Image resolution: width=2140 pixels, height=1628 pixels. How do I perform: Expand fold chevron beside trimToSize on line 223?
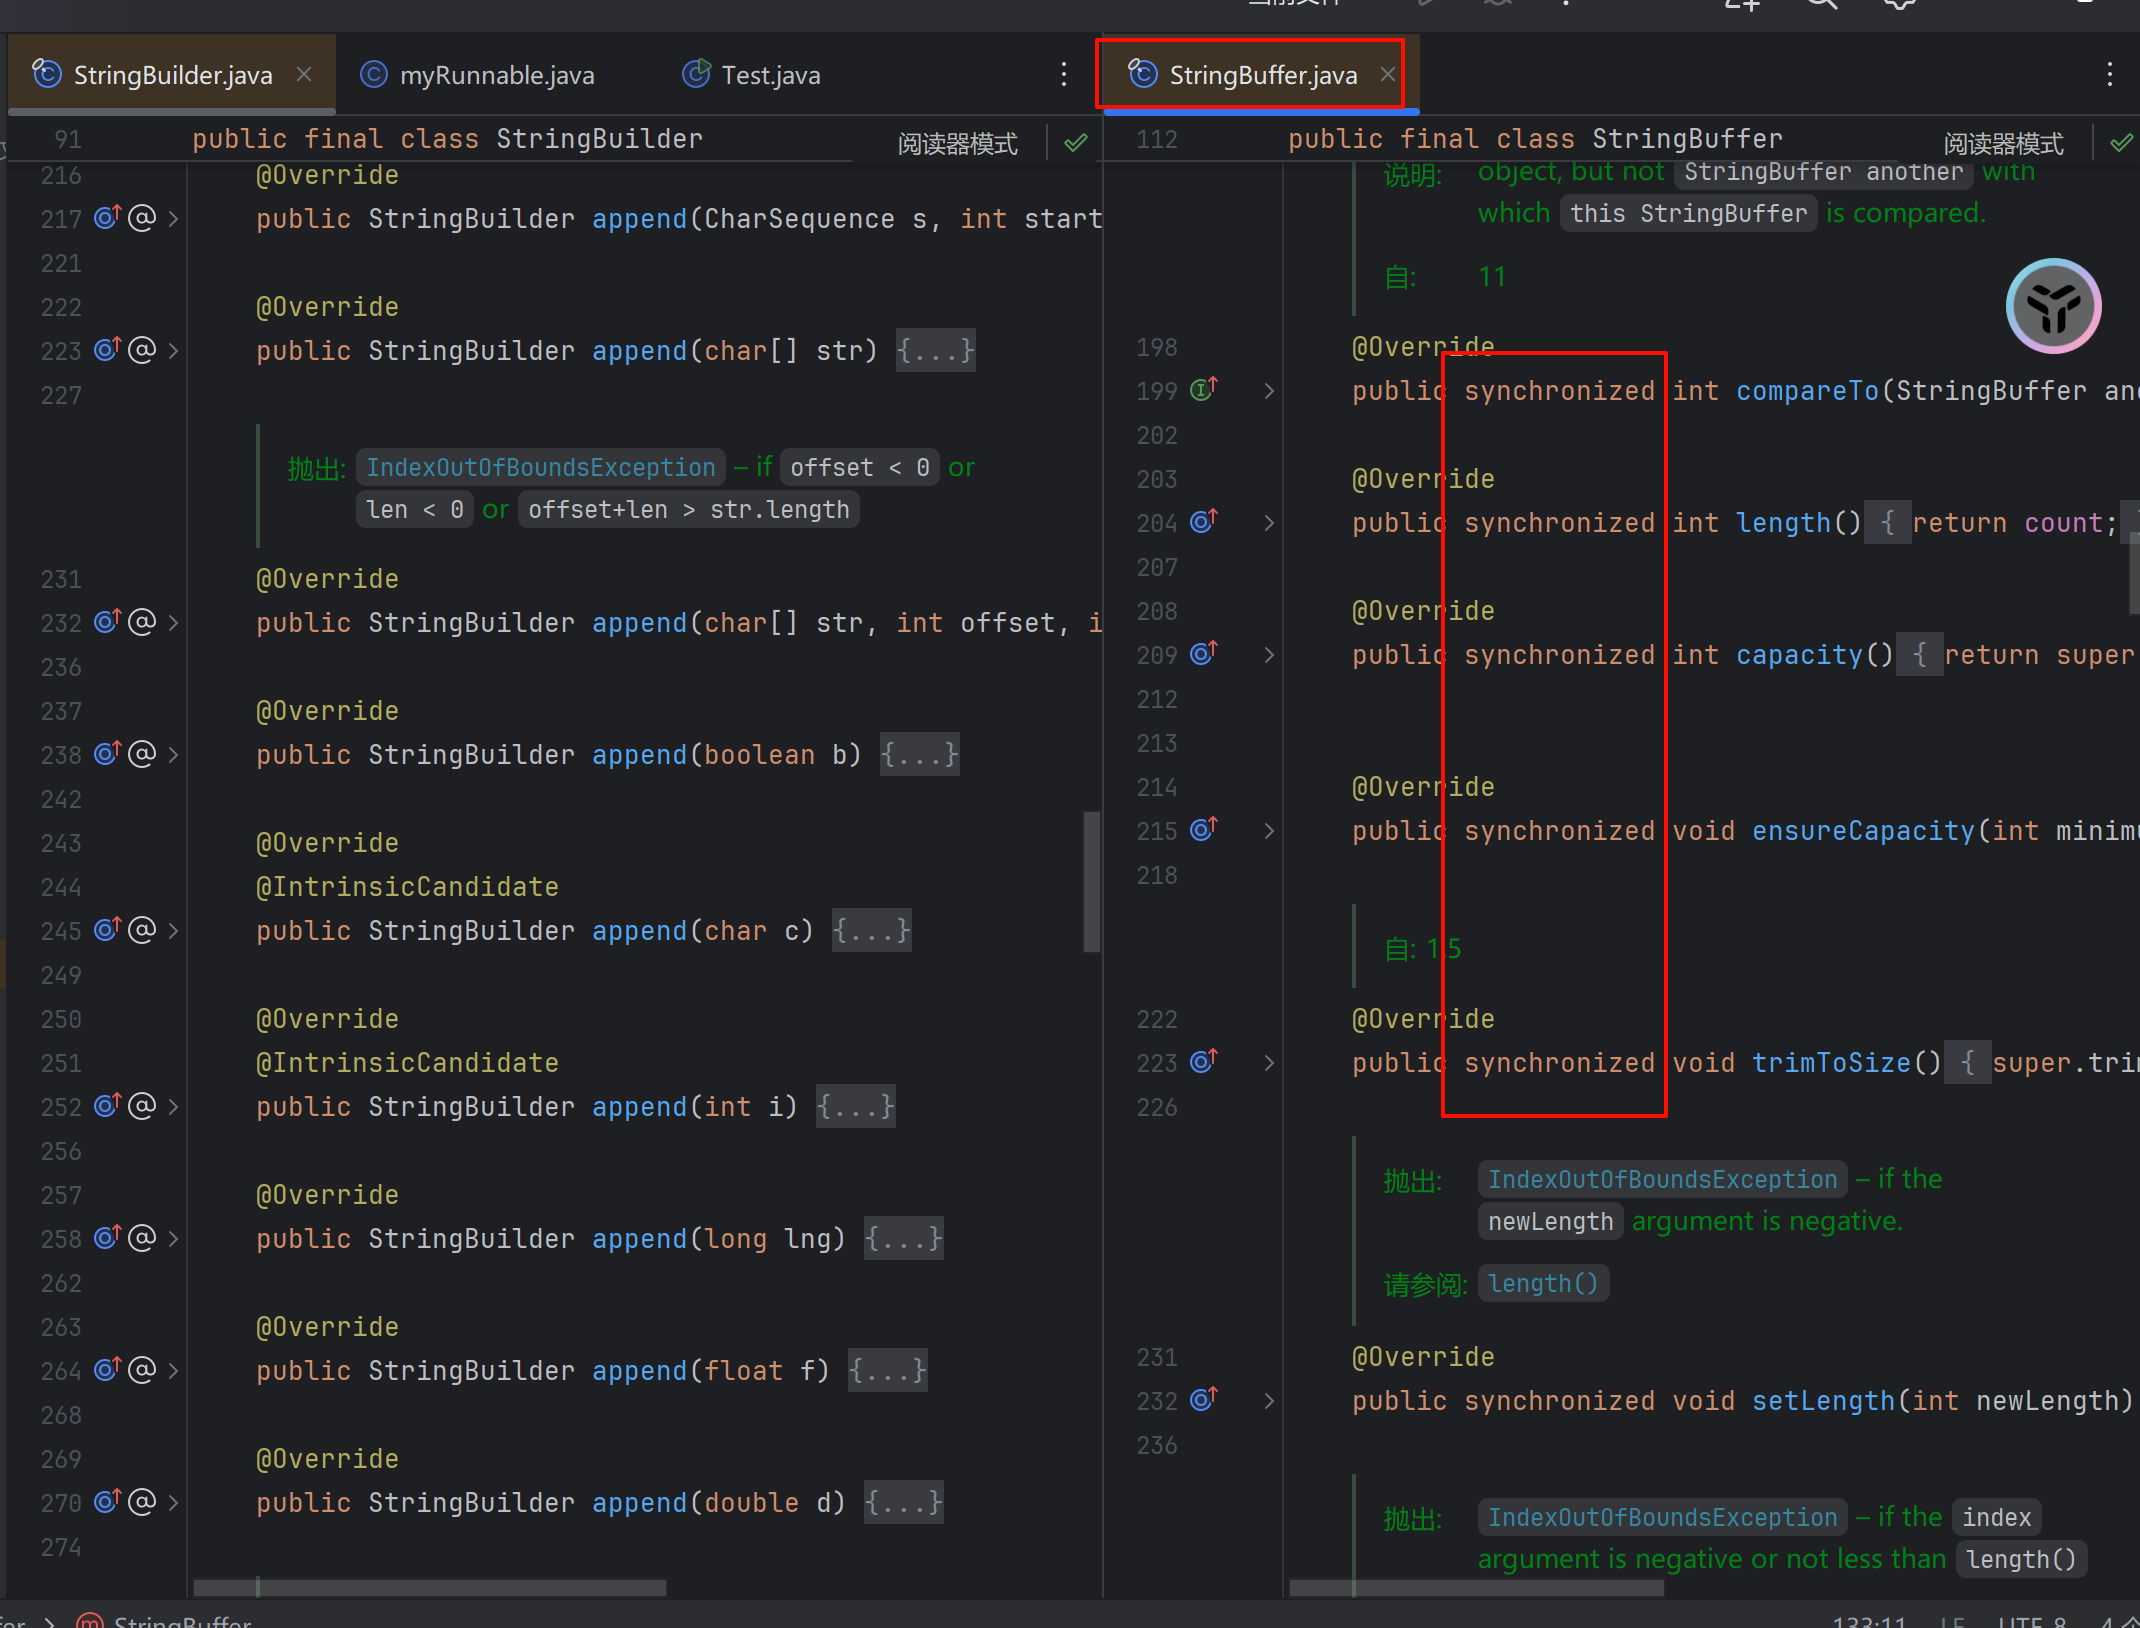click(x=1269, y=1063)
